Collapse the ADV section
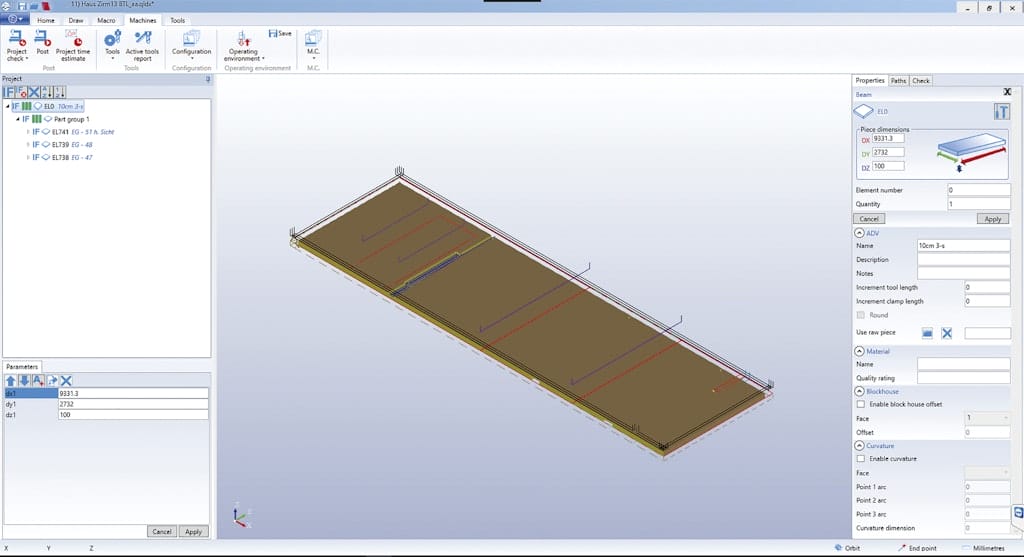 click(860, 233)
